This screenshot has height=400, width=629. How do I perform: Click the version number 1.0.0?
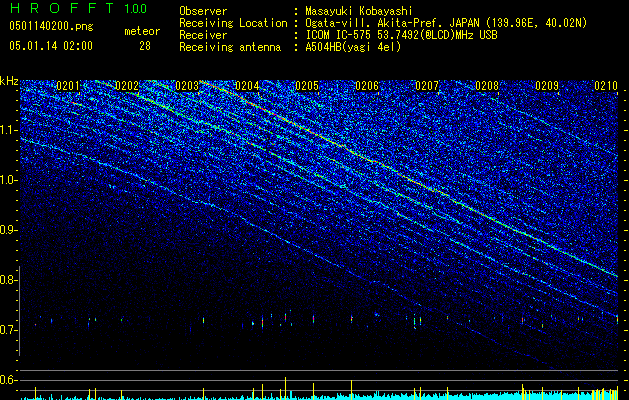pos(135,8)
